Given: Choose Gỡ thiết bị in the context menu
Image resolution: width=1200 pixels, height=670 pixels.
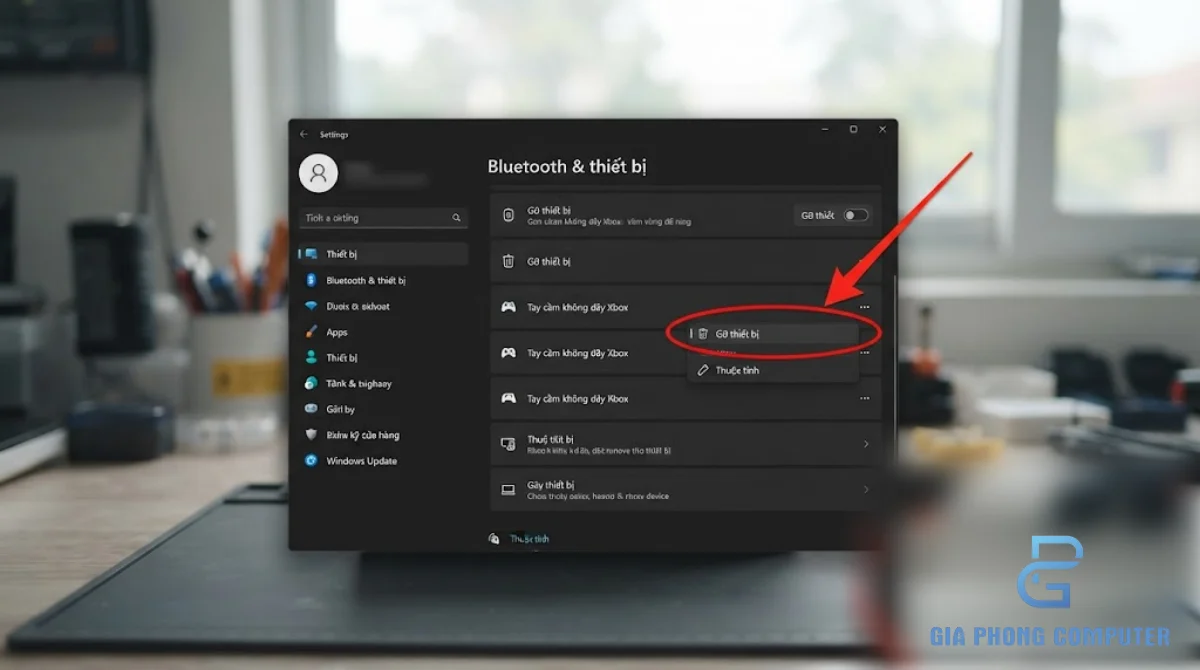Looking at the screenshot, I should 772,334.
